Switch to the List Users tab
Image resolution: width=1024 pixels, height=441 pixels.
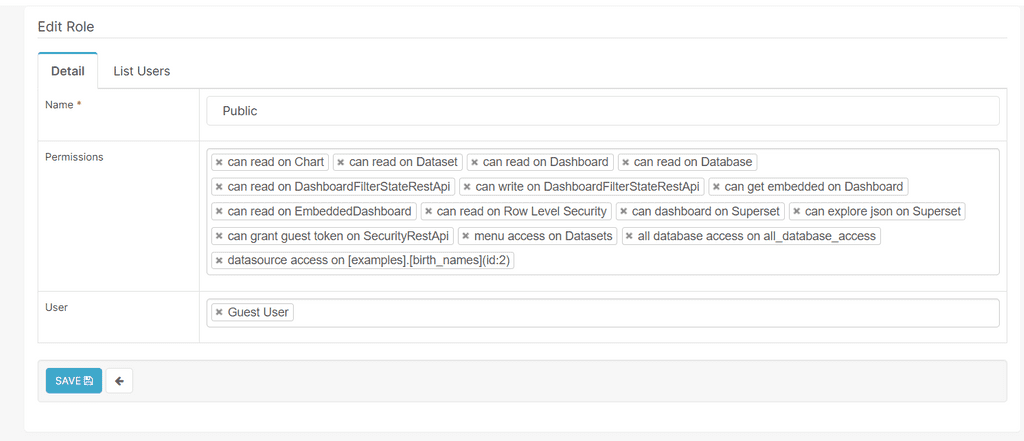(x=142, y=71)
